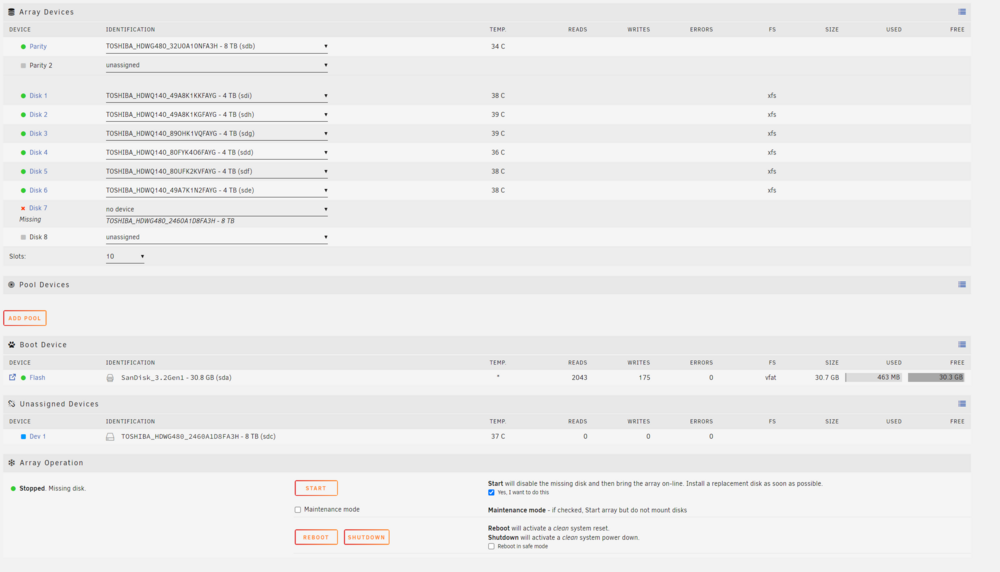The height and width of the screenshot is (572, 1000).
Task: Click the green status dot for Disk 2
Action: pyautogui.click(x=24, y=115)
